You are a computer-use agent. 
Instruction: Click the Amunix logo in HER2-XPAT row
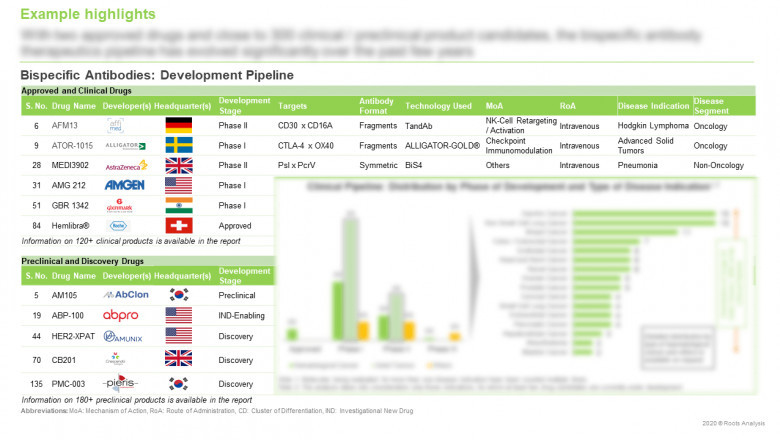(x=123, y=337)
